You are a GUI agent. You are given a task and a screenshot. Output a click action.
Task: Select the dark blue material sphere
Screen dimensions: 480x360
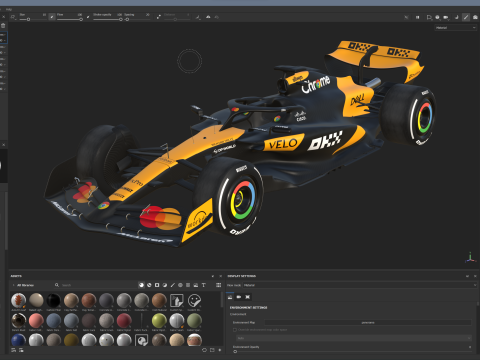pos(19,340)
